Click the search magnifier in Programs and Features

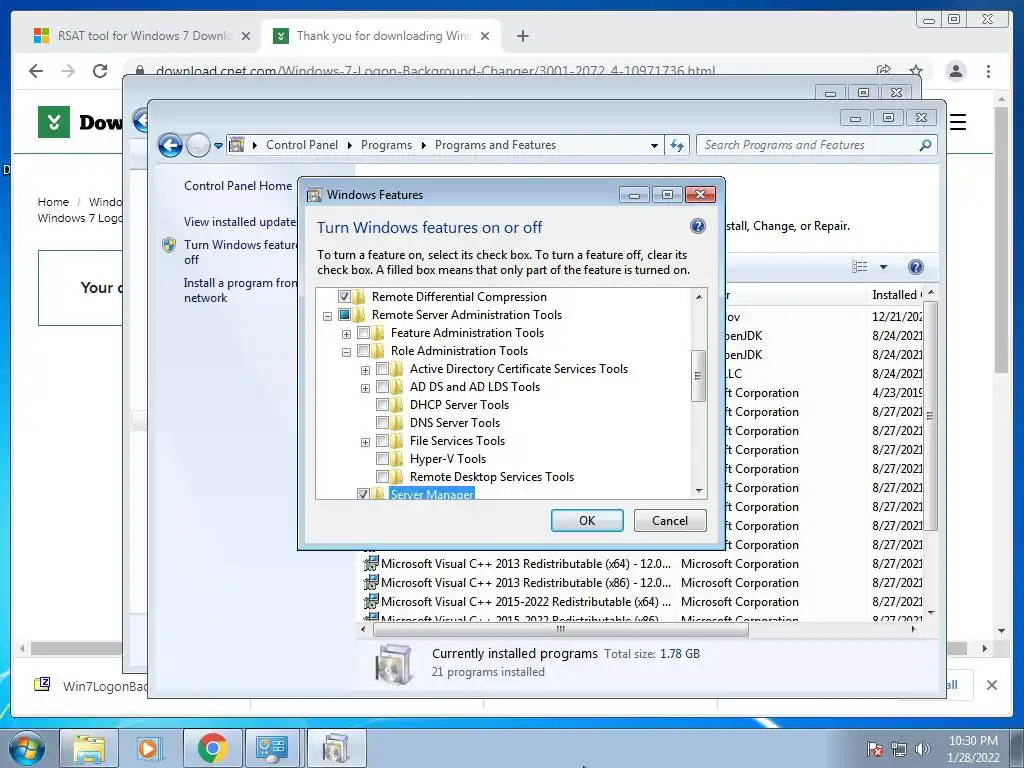(x=925, y=145)
